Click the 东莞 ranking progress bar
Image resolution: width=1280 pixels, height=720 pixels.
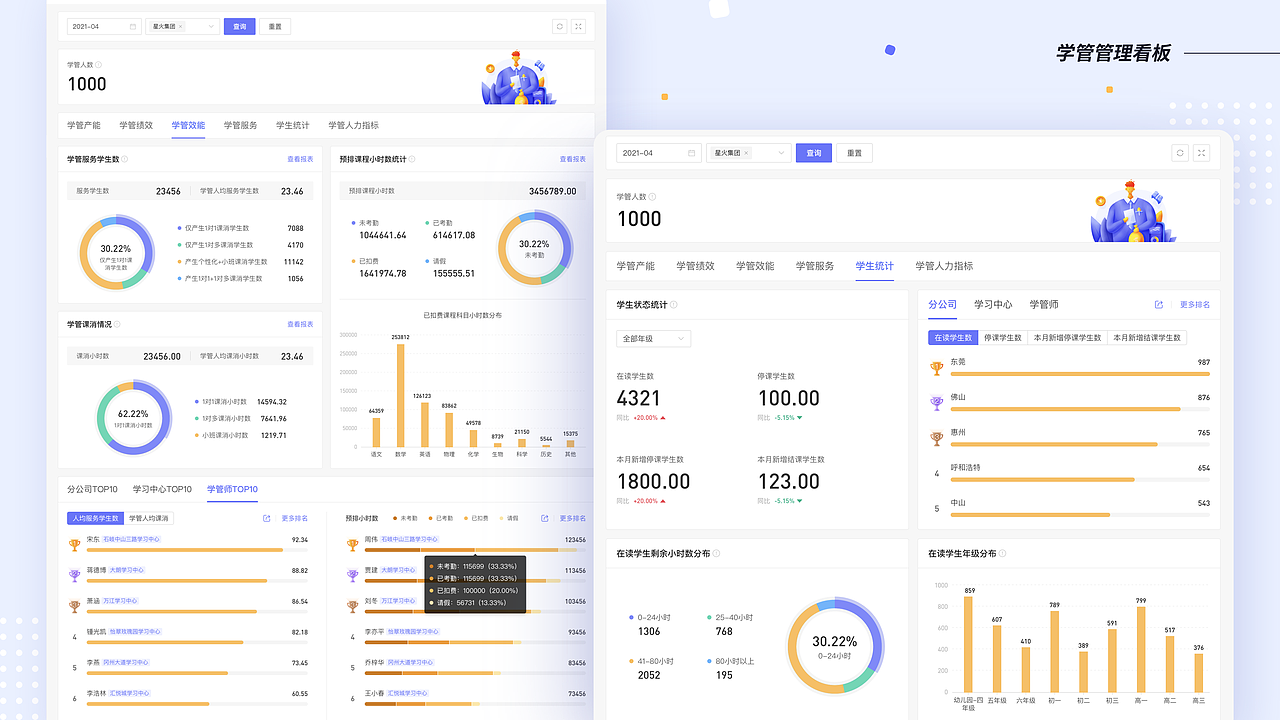click(1080, 373)
